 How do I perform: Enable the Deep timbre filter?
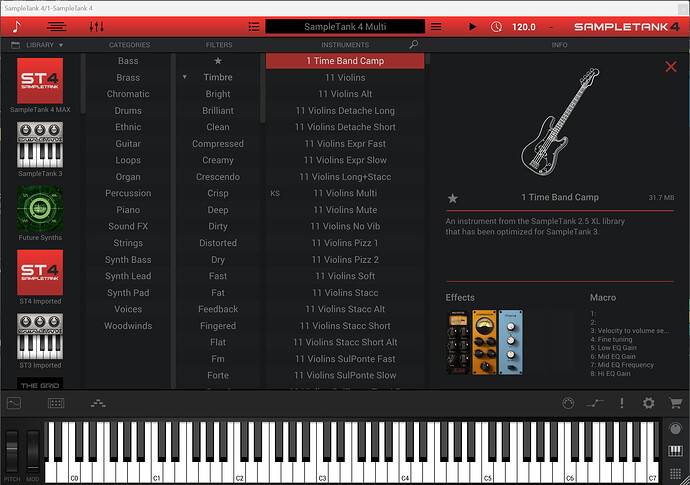[218, 210]
